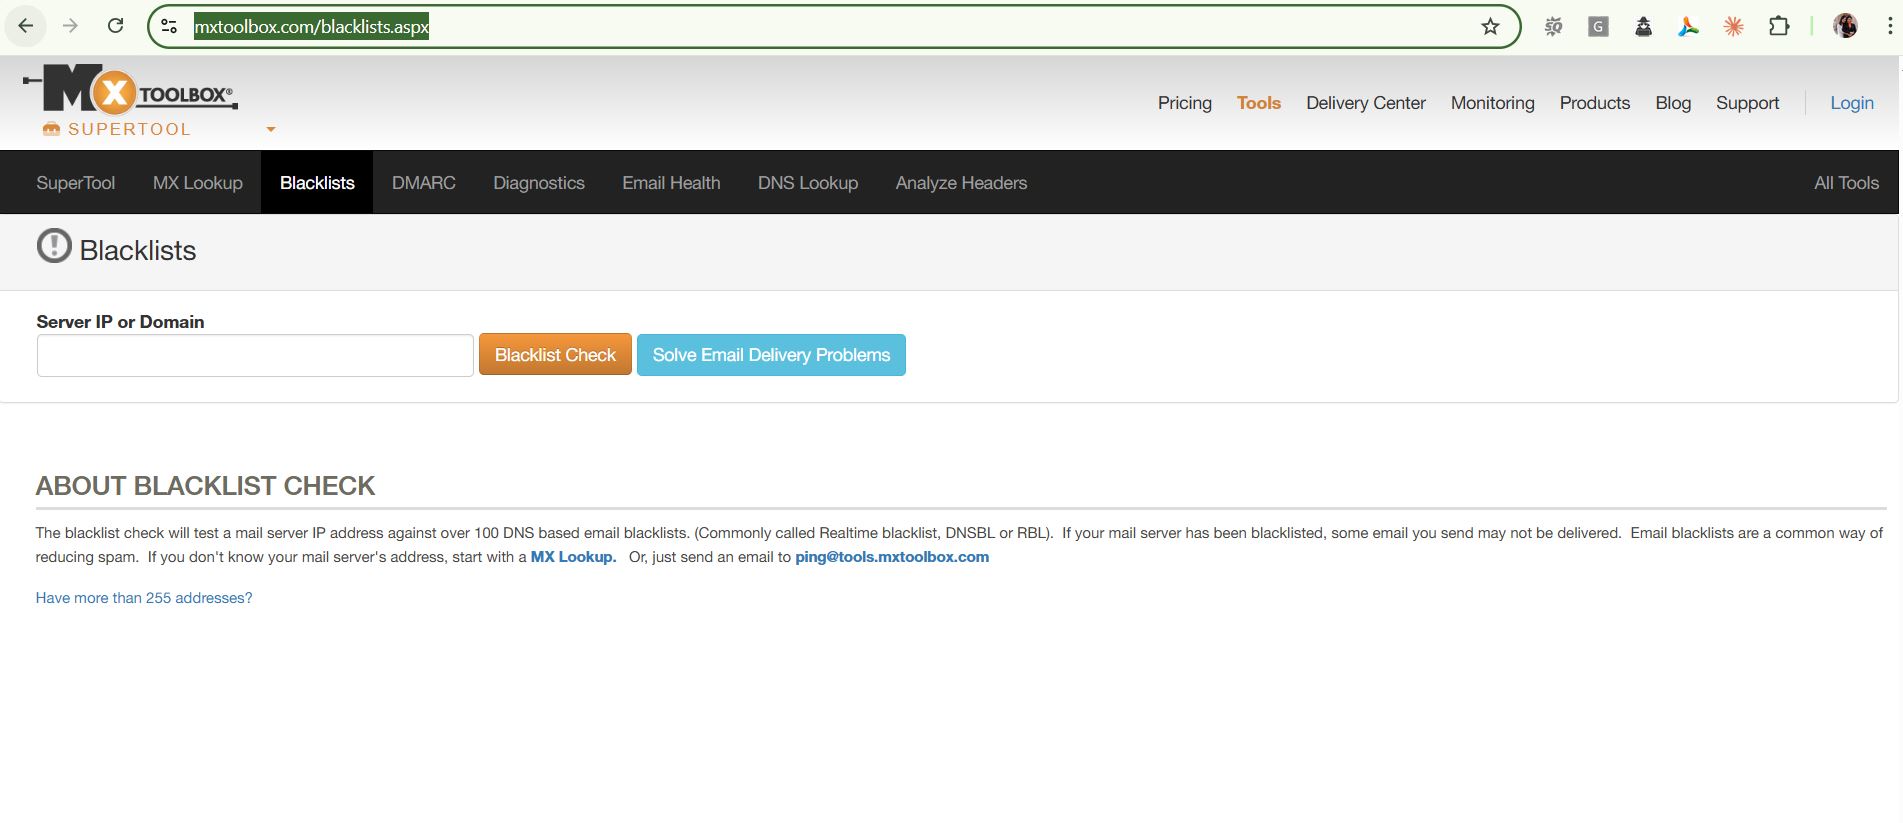The width and height of the screenshot is (1903, 823).
Task: Bookmark page with the star icon
Action: 1490,27
